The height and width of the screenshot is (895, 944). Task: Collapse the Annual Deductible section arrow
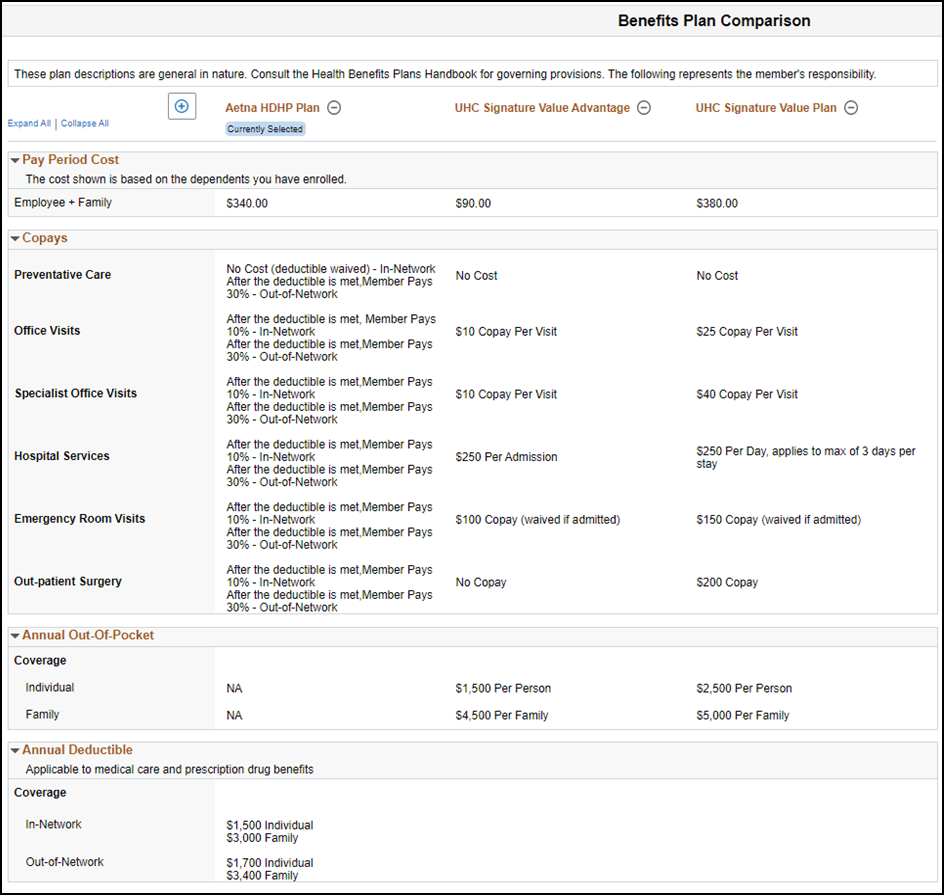[15, 751]
